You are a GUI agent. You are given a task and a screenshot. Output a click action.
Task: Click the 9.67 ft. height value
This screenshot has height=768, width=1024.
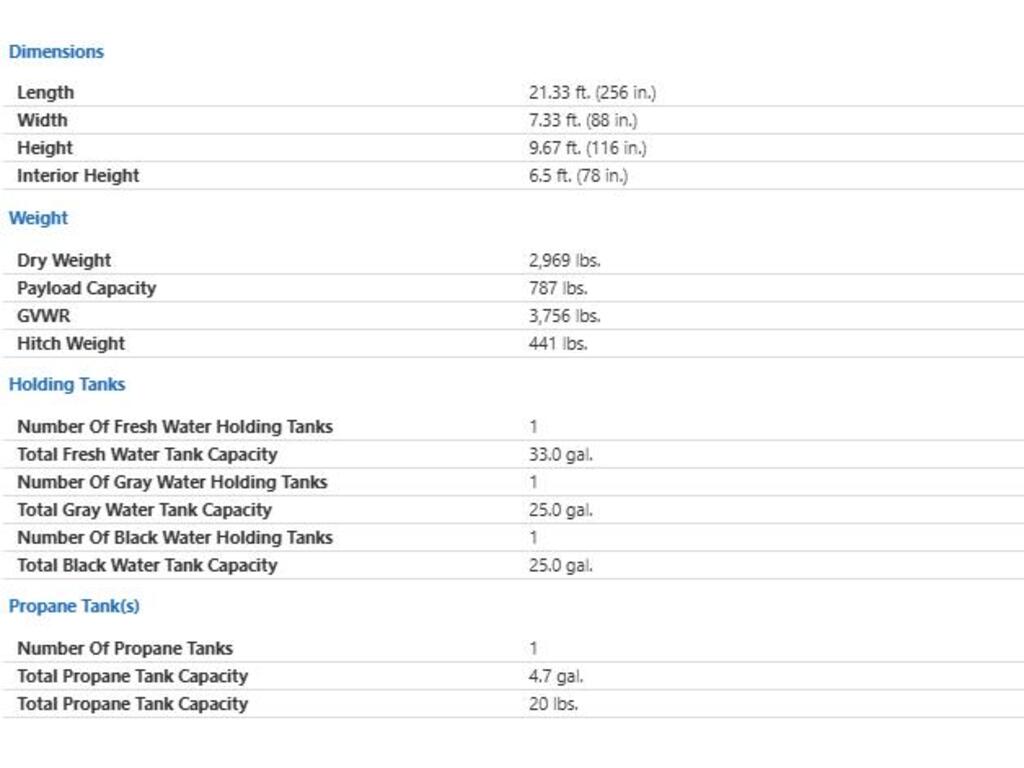[x=587, y=148]
